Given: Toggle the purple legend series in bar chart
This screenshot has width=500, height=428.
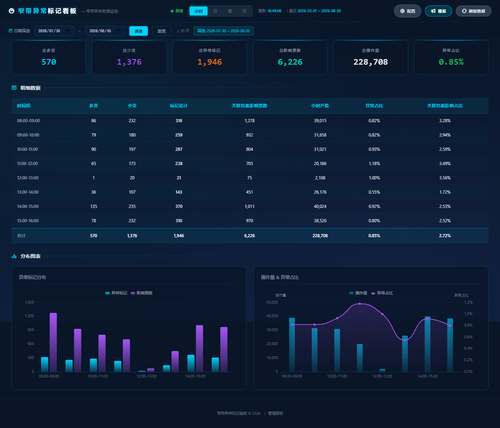Looking at the screenshot, I should tap(142, 293).
